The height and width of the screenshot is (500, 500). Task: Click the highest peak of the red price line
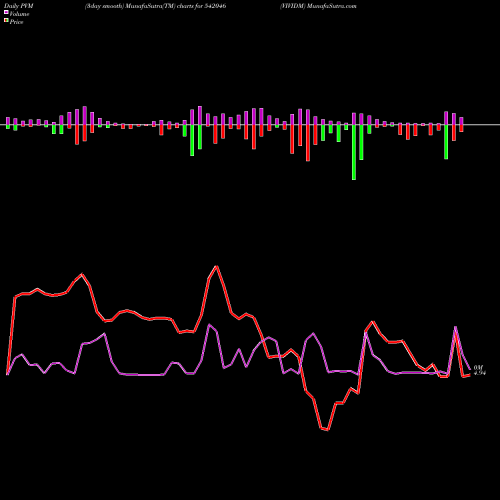tap(217, 267)
